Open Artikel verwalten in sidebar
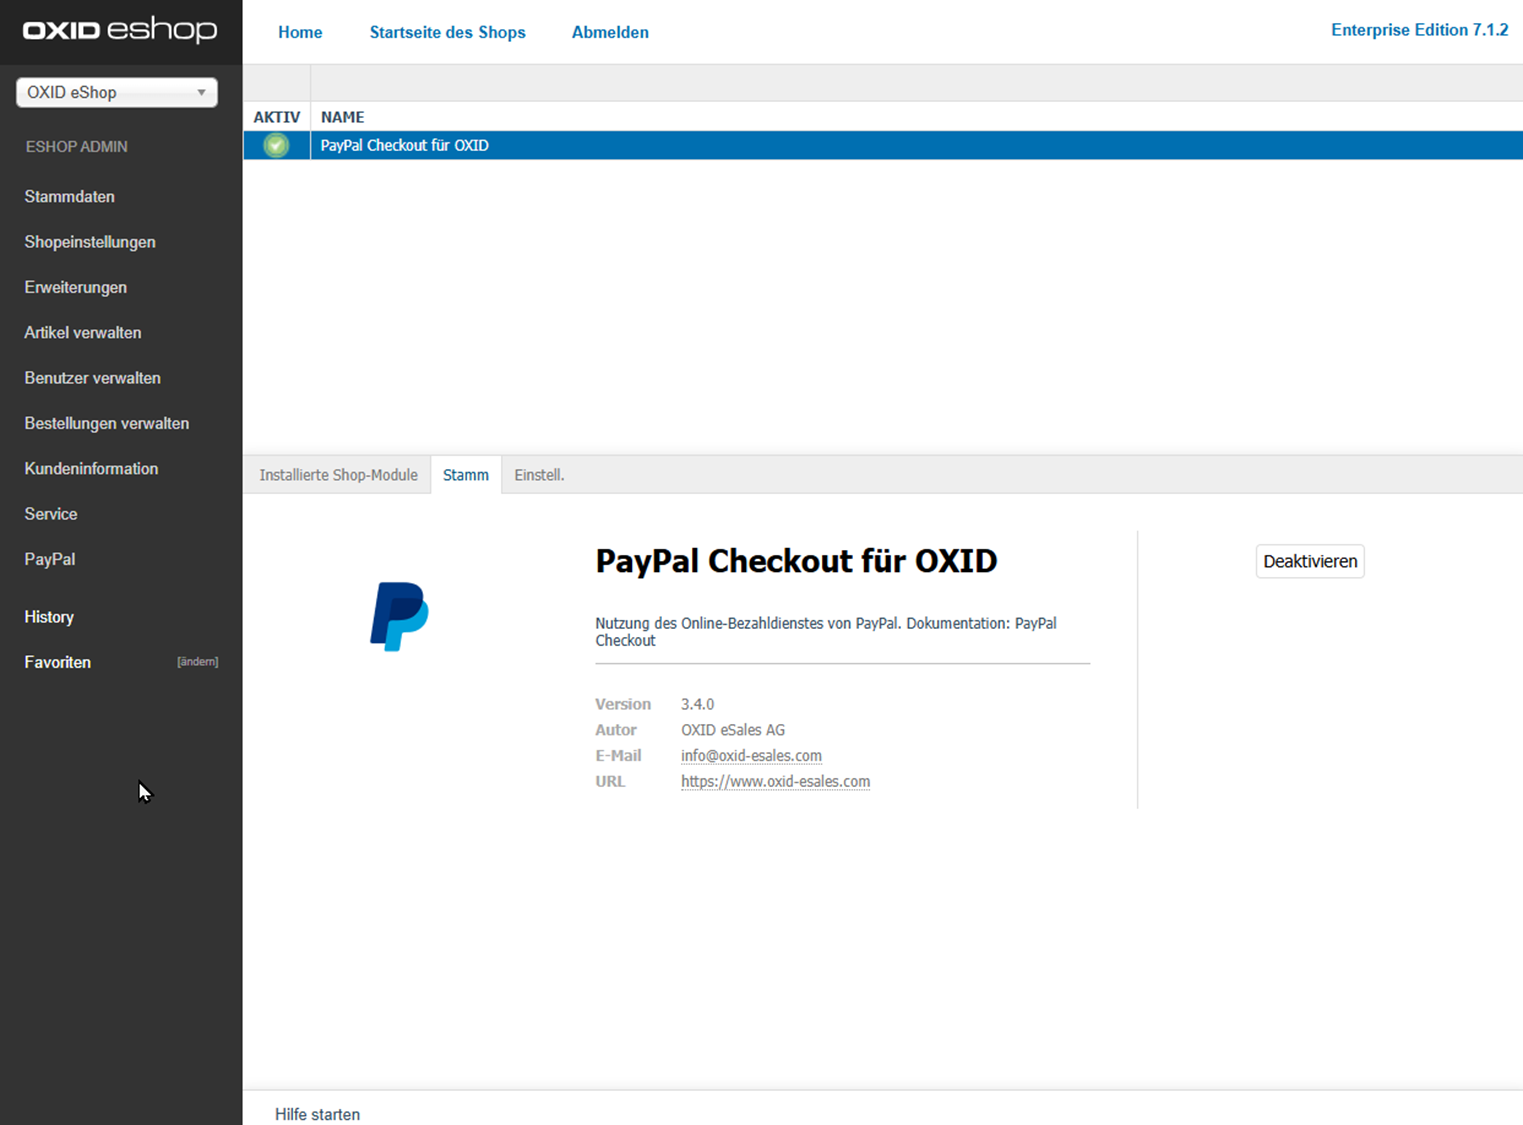Screen dimensions: 1523x1125 tap(83, 333)
